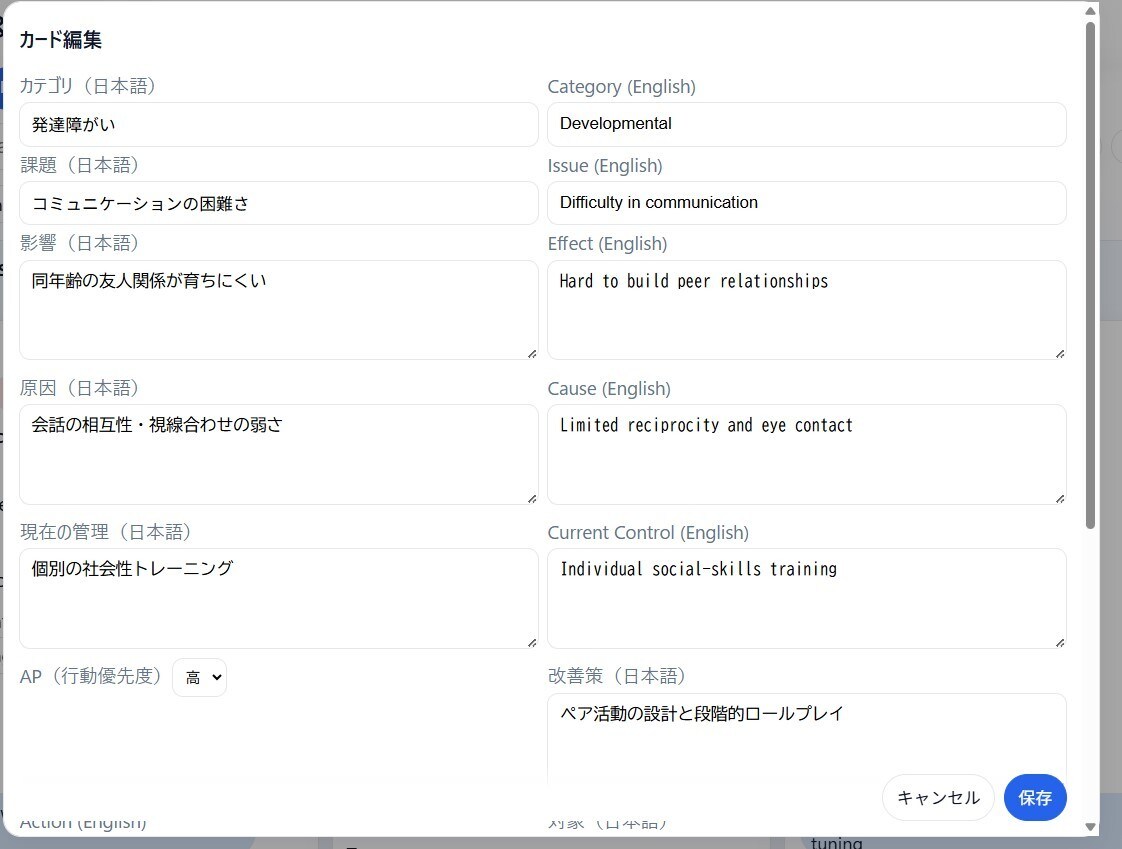Click the 課題（日本語）label
This screenshot has width=1122, height=849.
pyautogui.click(x=79, y=165)
